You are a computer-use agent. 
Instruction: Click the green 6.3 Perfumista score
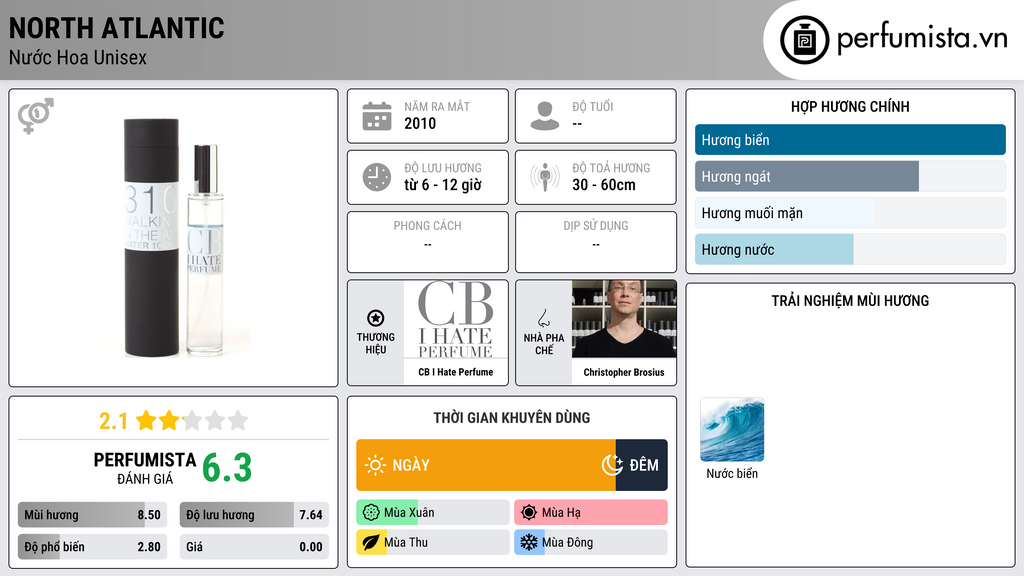pos(227,468)
